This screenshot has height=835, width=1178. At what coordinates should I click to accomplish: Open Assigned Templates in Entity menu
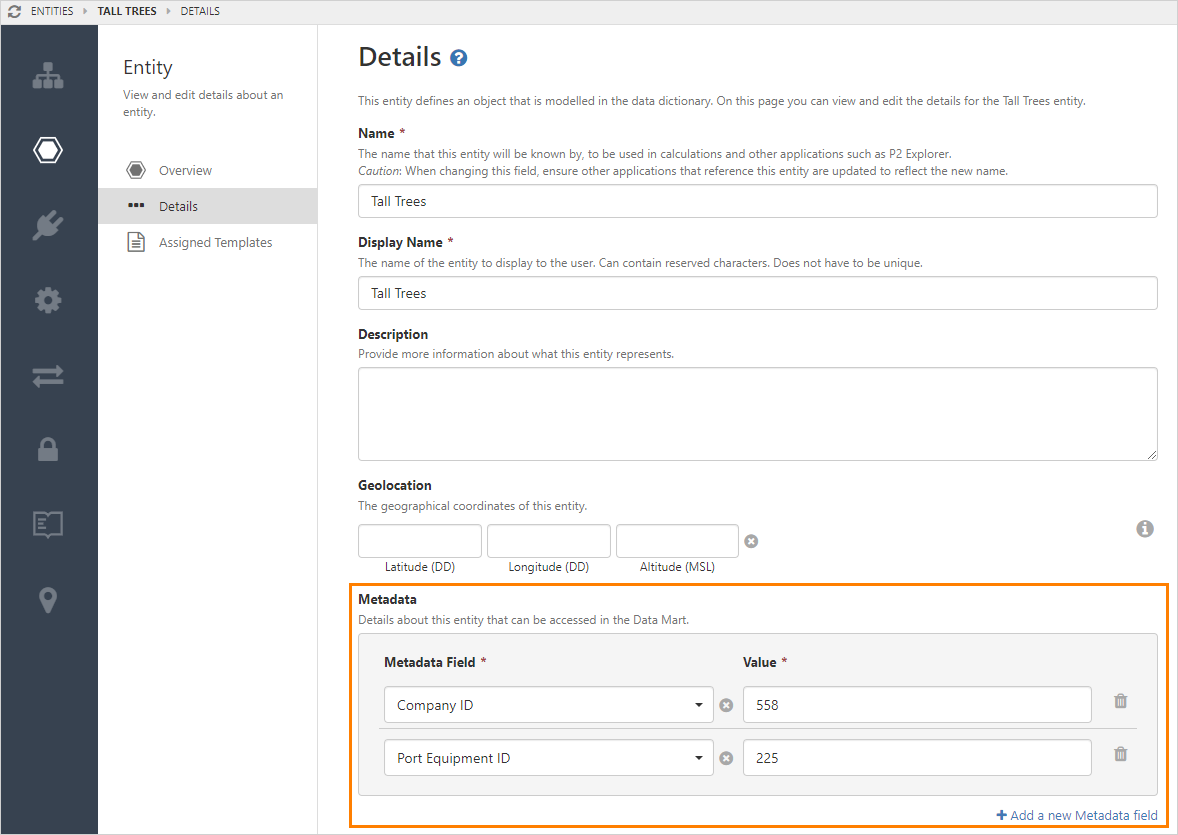pos(215,243)
